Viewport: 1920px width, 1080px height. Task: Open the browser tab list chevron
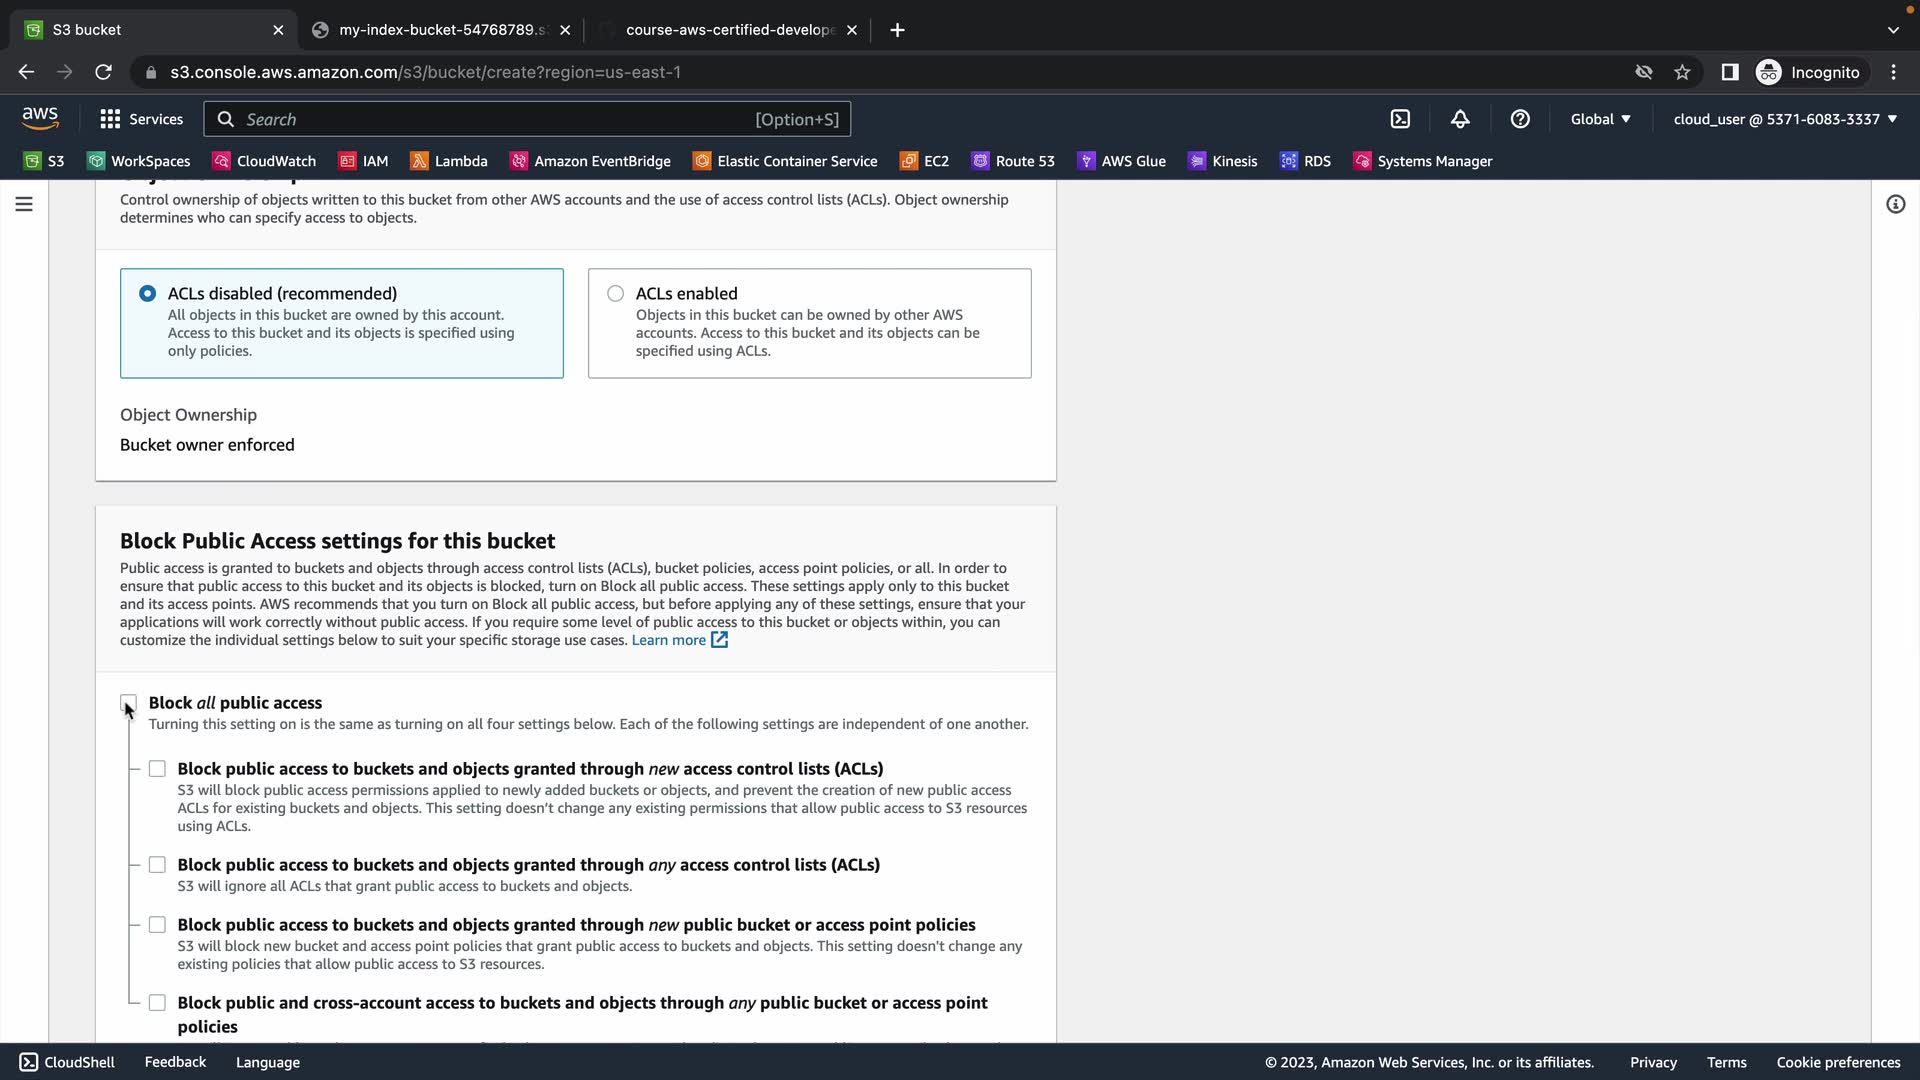click(1893, 30)
